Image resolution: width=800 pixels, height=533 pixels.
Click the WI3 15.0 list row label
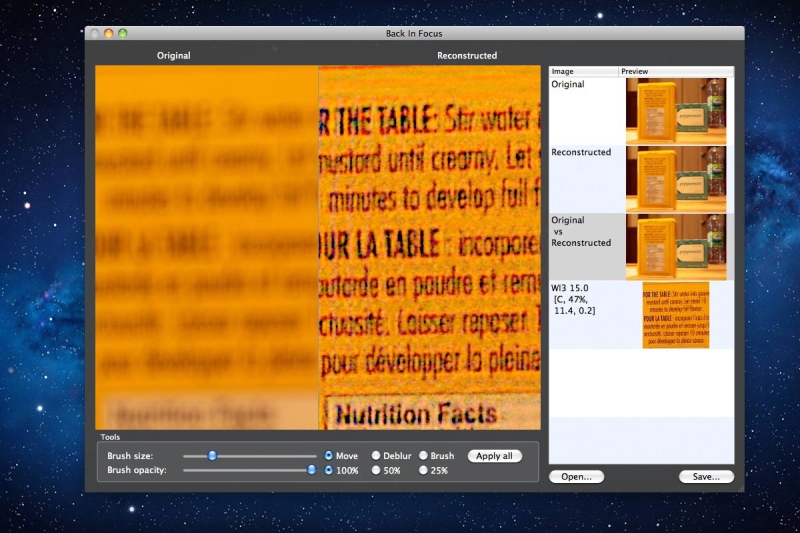click(573, 299)
